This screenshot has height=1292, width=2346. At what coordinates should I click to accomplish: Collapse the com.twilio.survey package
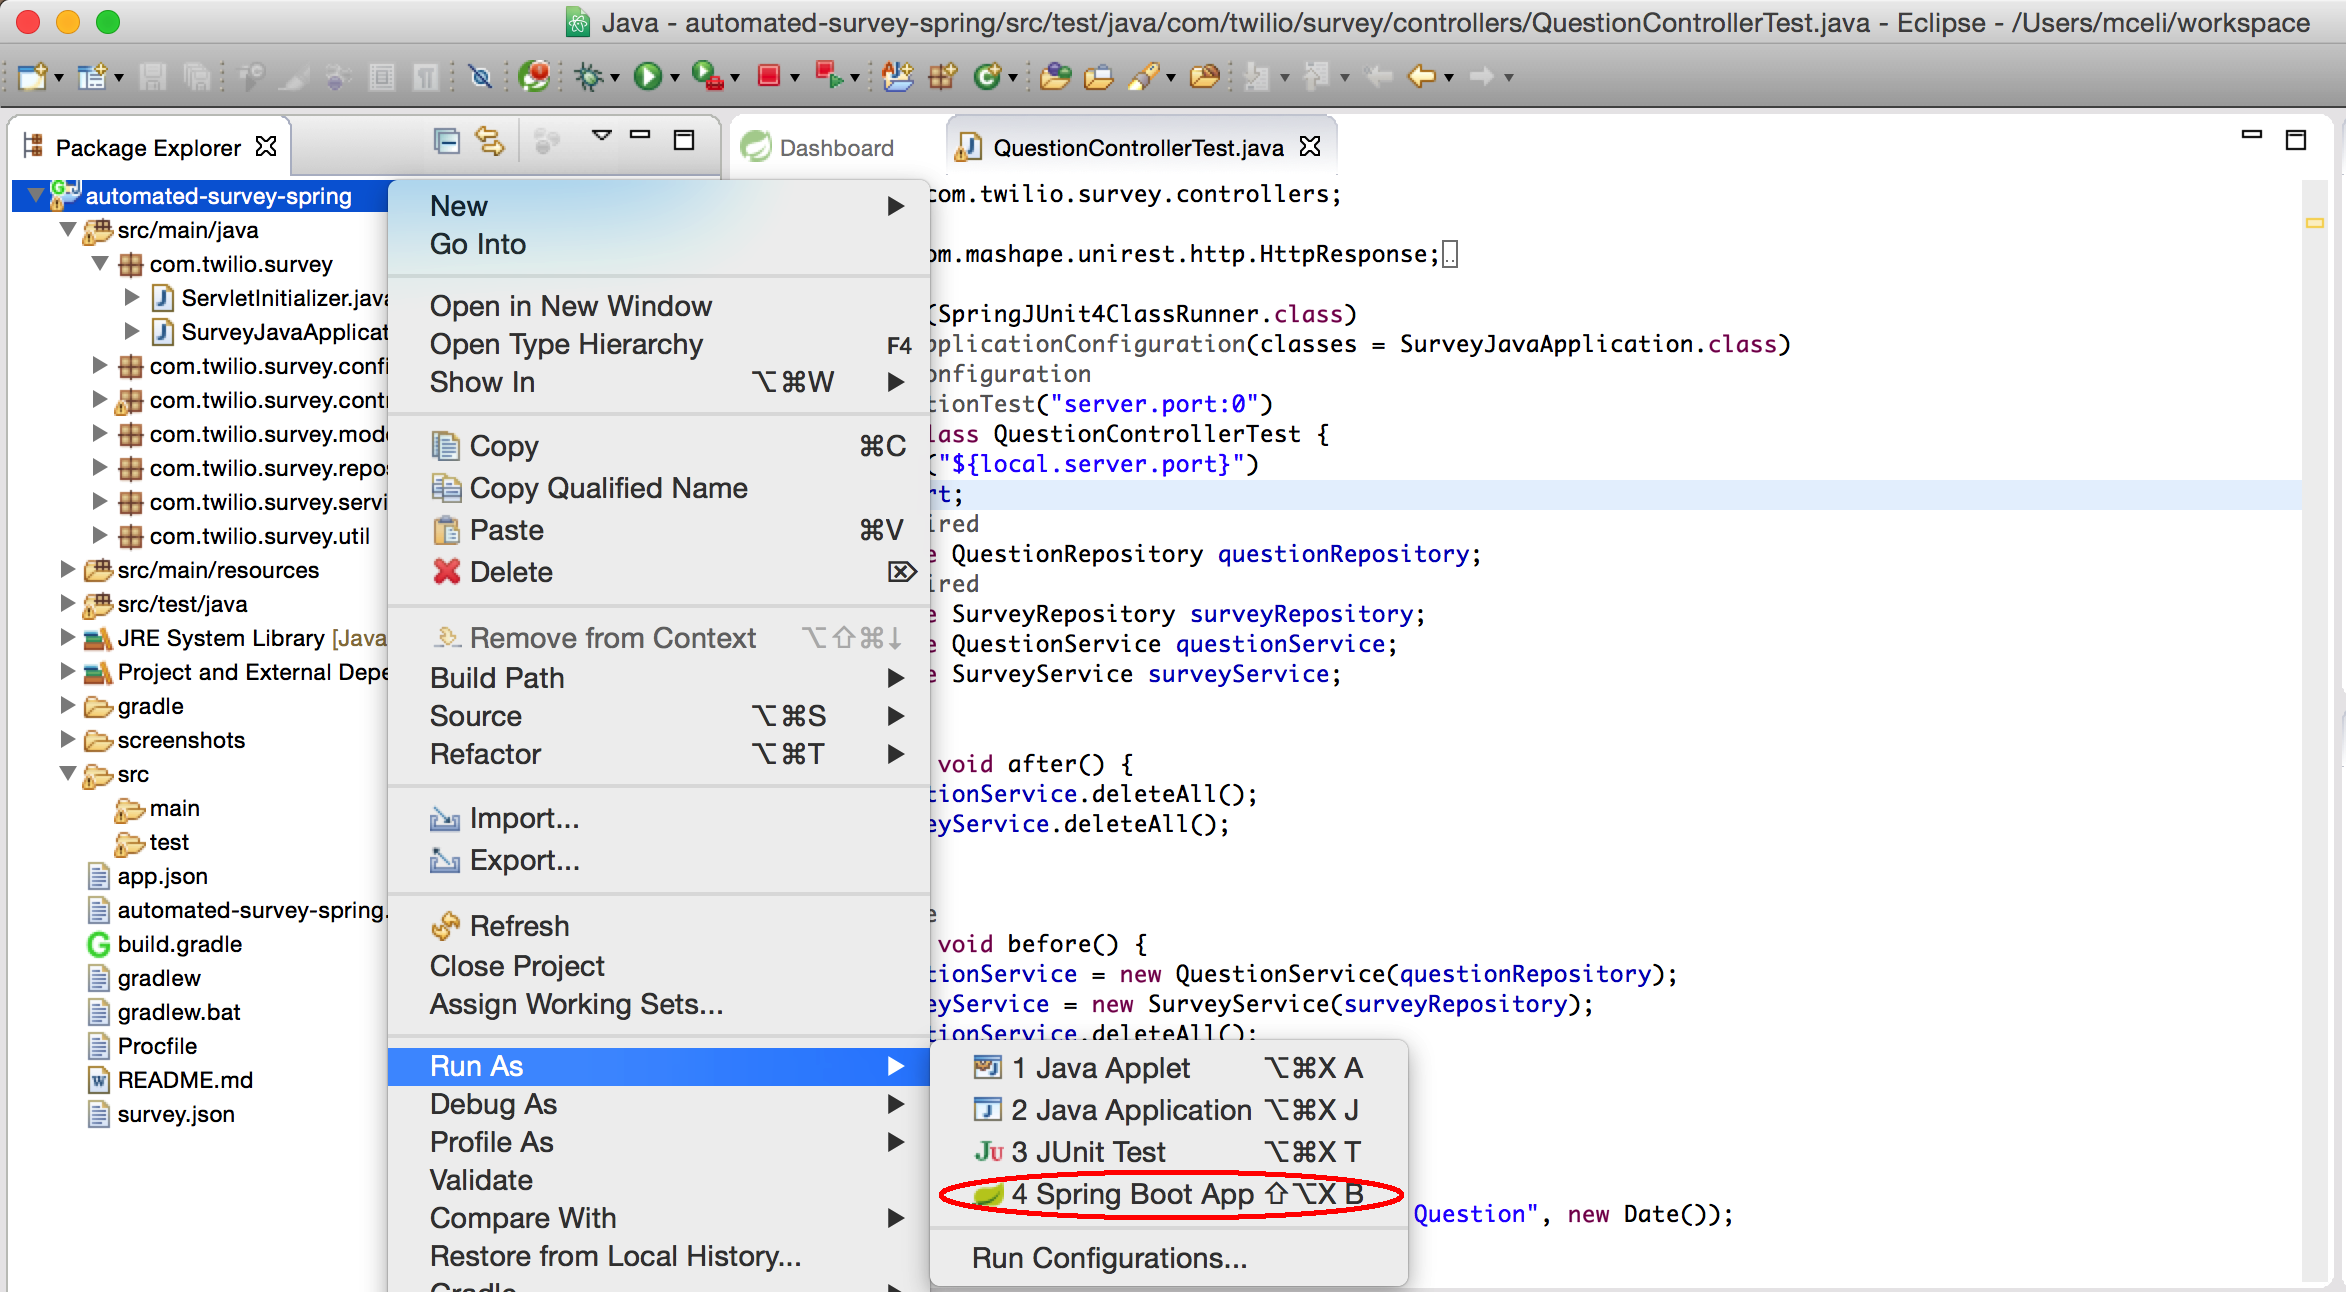coord(100,263)
